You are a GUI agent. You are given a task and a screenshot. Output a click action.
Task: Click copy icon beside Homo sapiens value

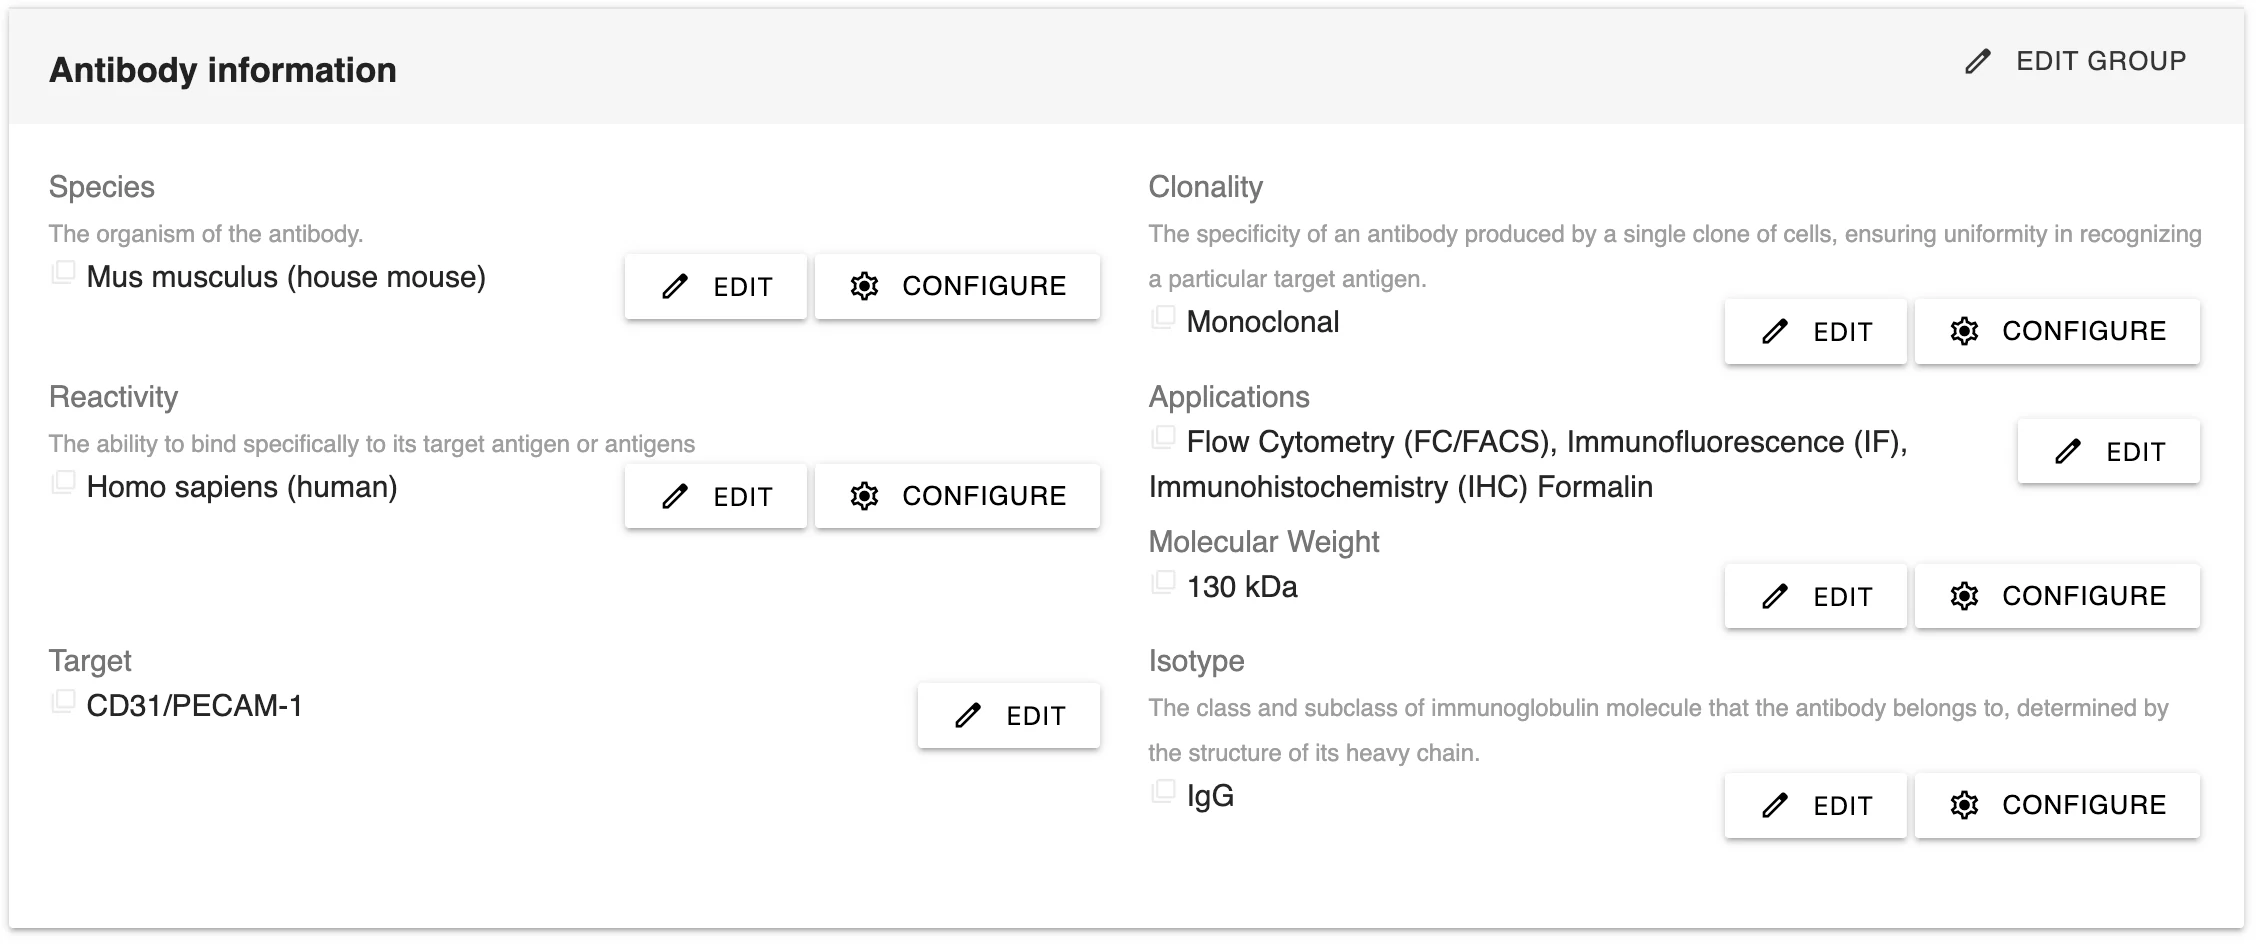pos(63,483)
